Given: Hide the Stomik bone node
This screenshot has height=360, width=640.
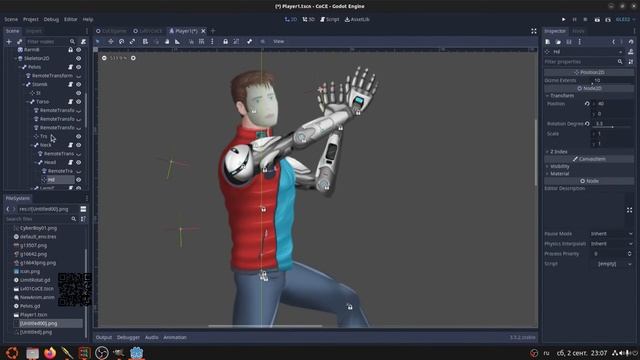Looking at the screenshot, I should [x=78, y=84].
